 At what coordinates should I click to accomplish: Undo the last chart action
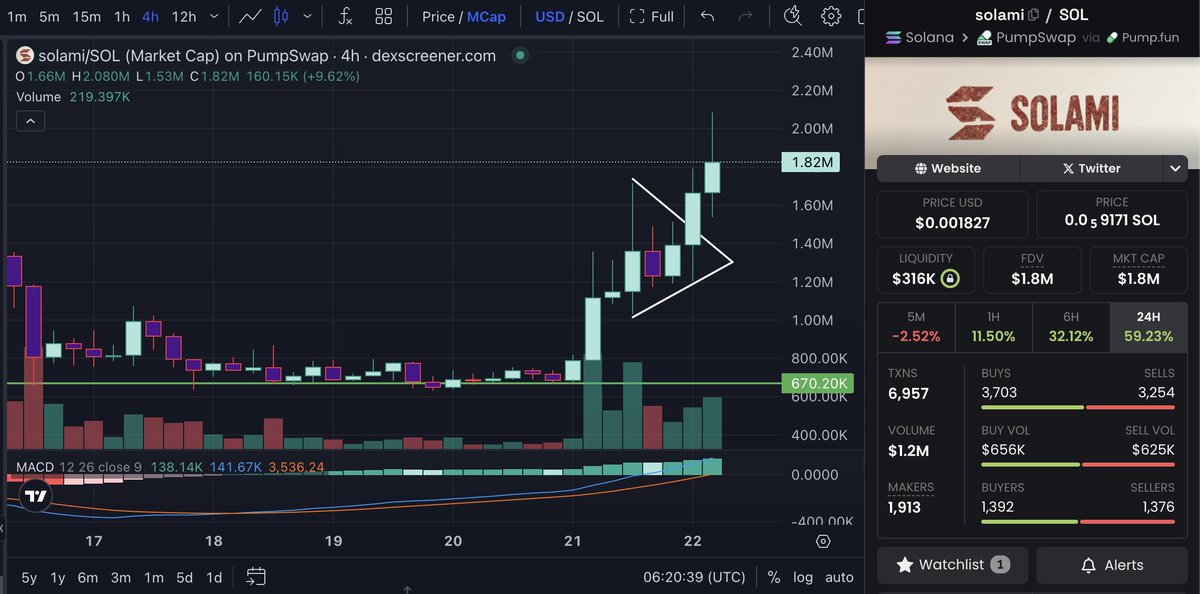tap(708, 16)
